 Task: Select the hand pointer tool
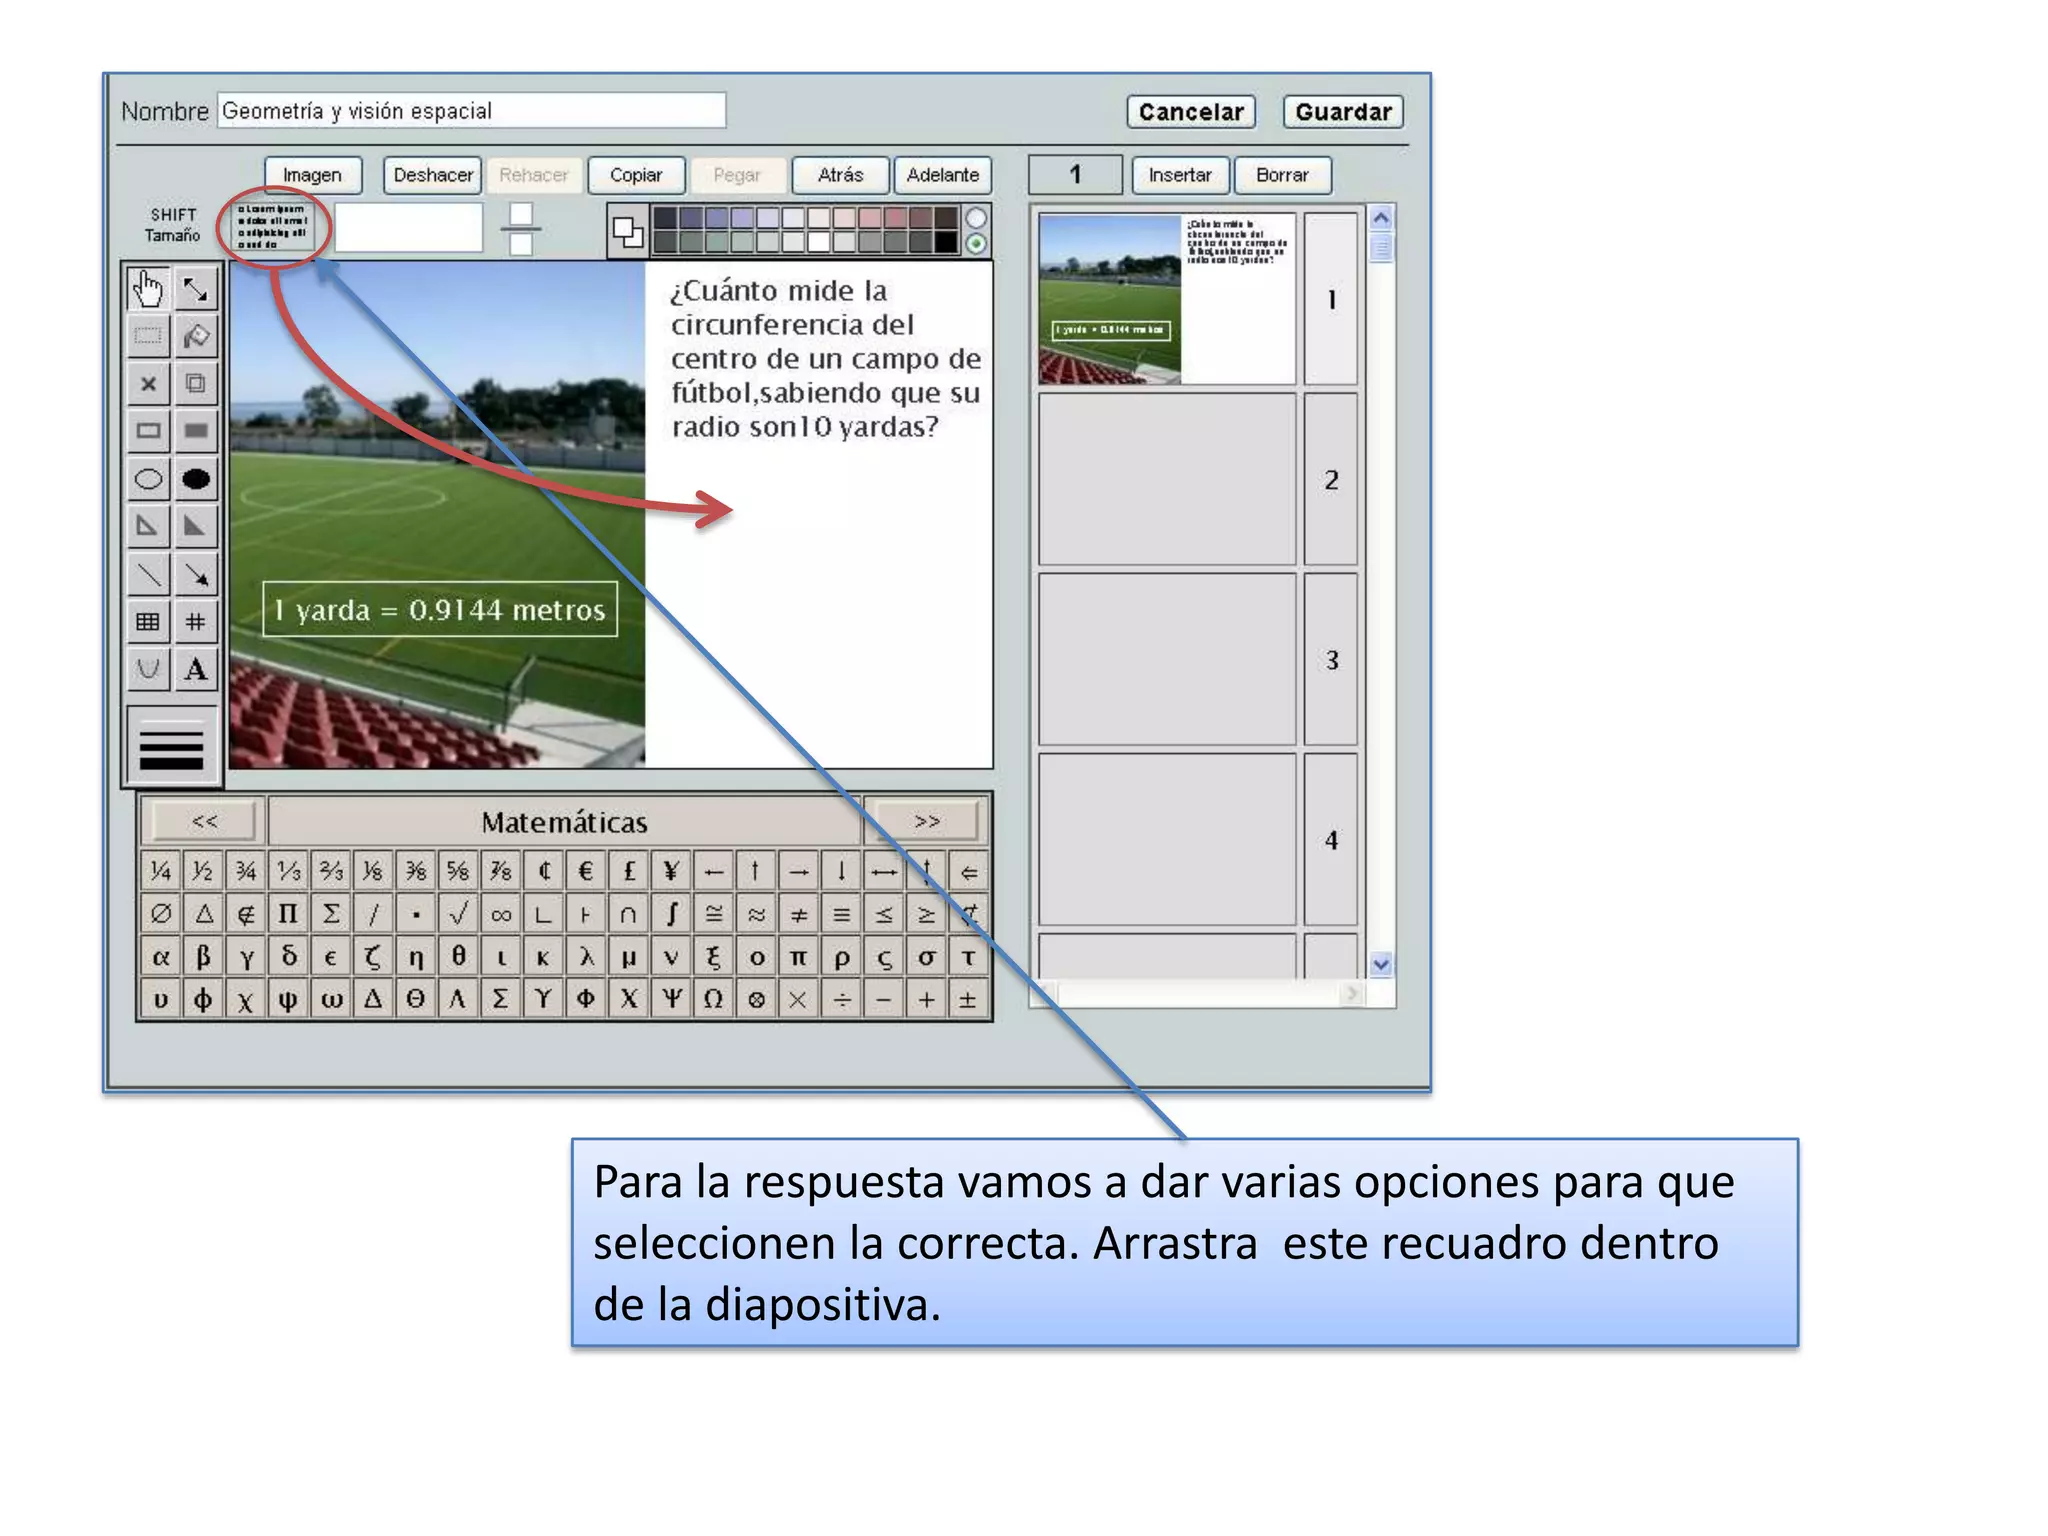(x=148, y=289)
